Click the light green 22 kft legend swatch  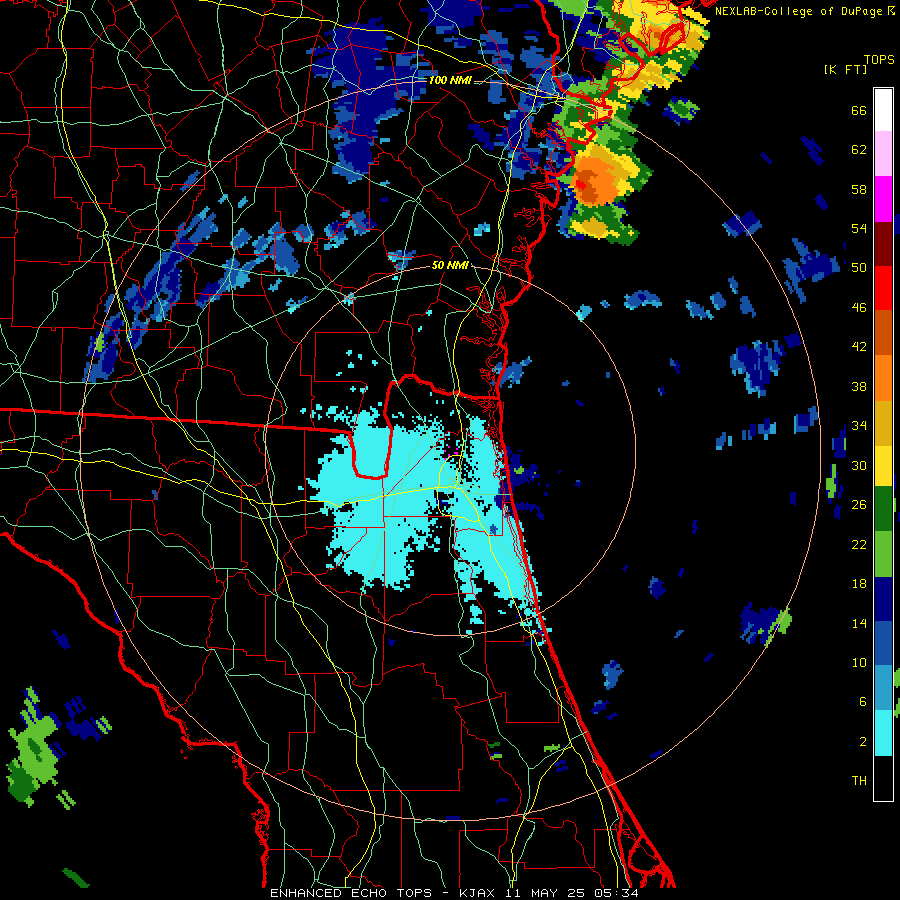click(883, 554)
